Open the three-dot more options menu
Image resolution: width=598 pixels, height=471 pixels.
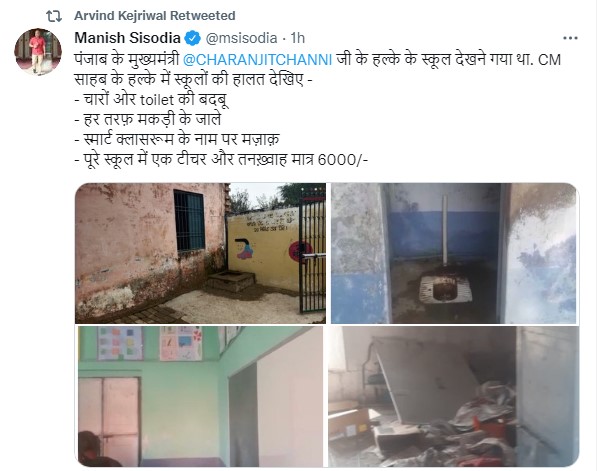pyautogui.click(x=570, y=38)
